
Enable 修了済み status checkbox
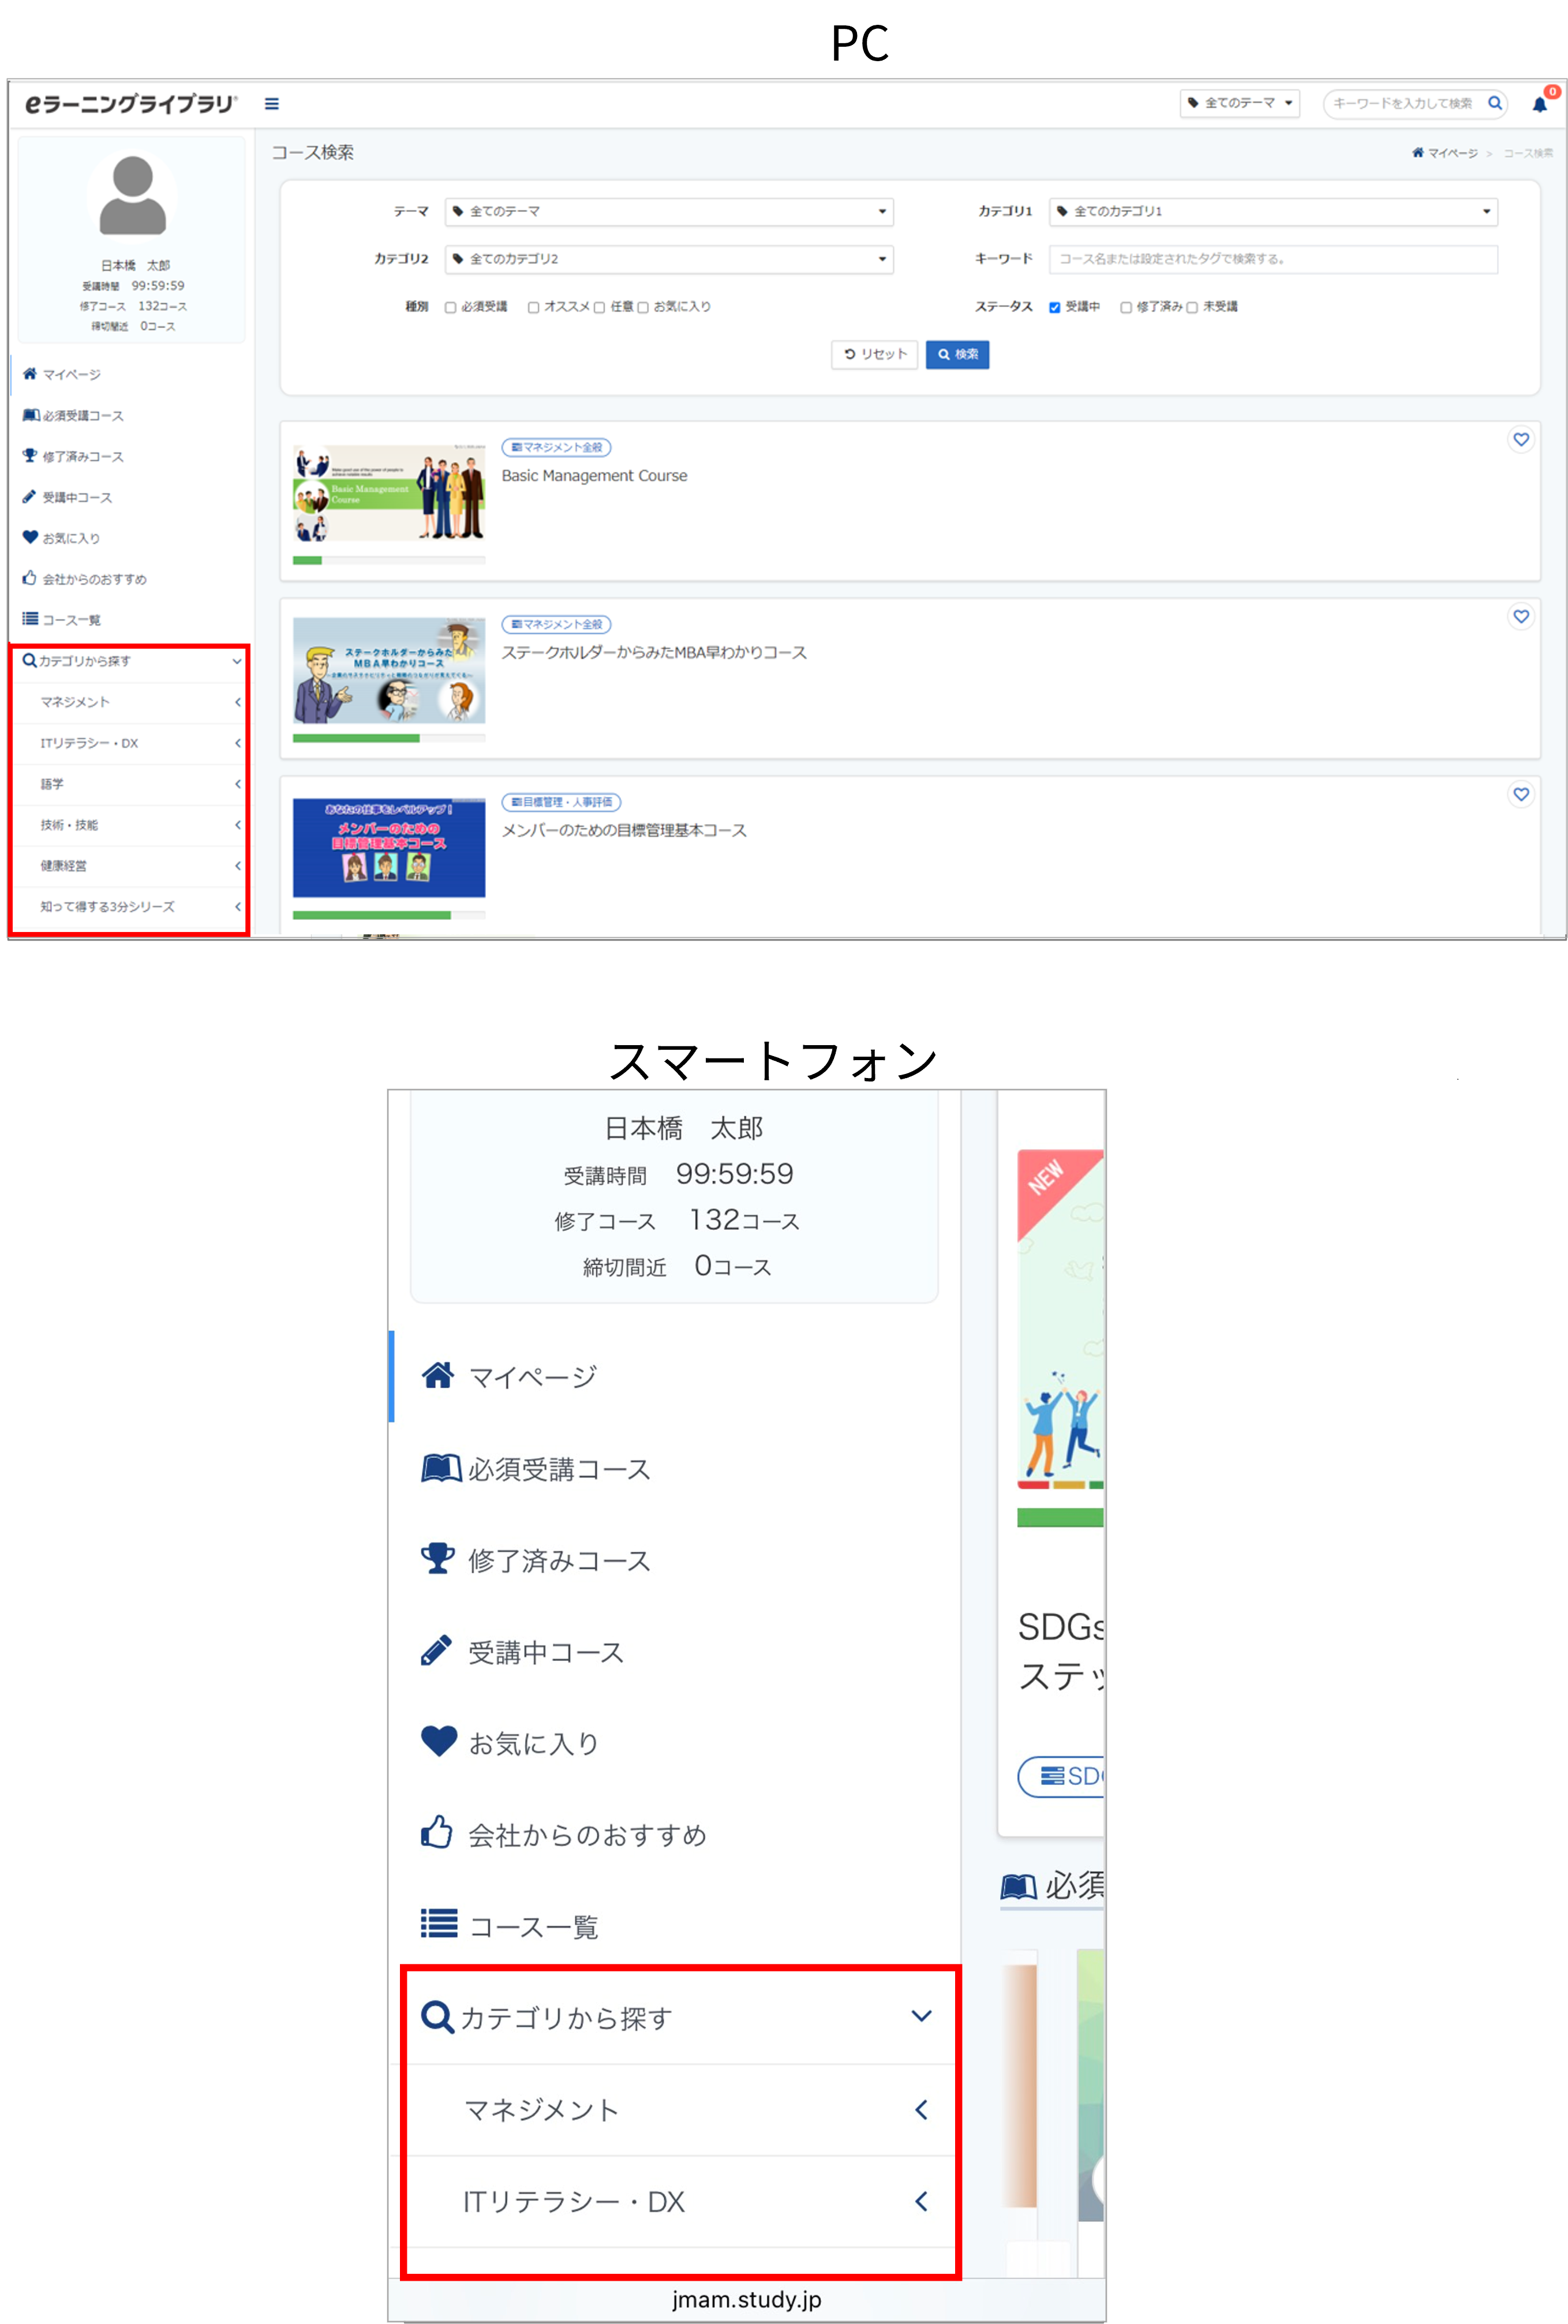coord(1126,308)
